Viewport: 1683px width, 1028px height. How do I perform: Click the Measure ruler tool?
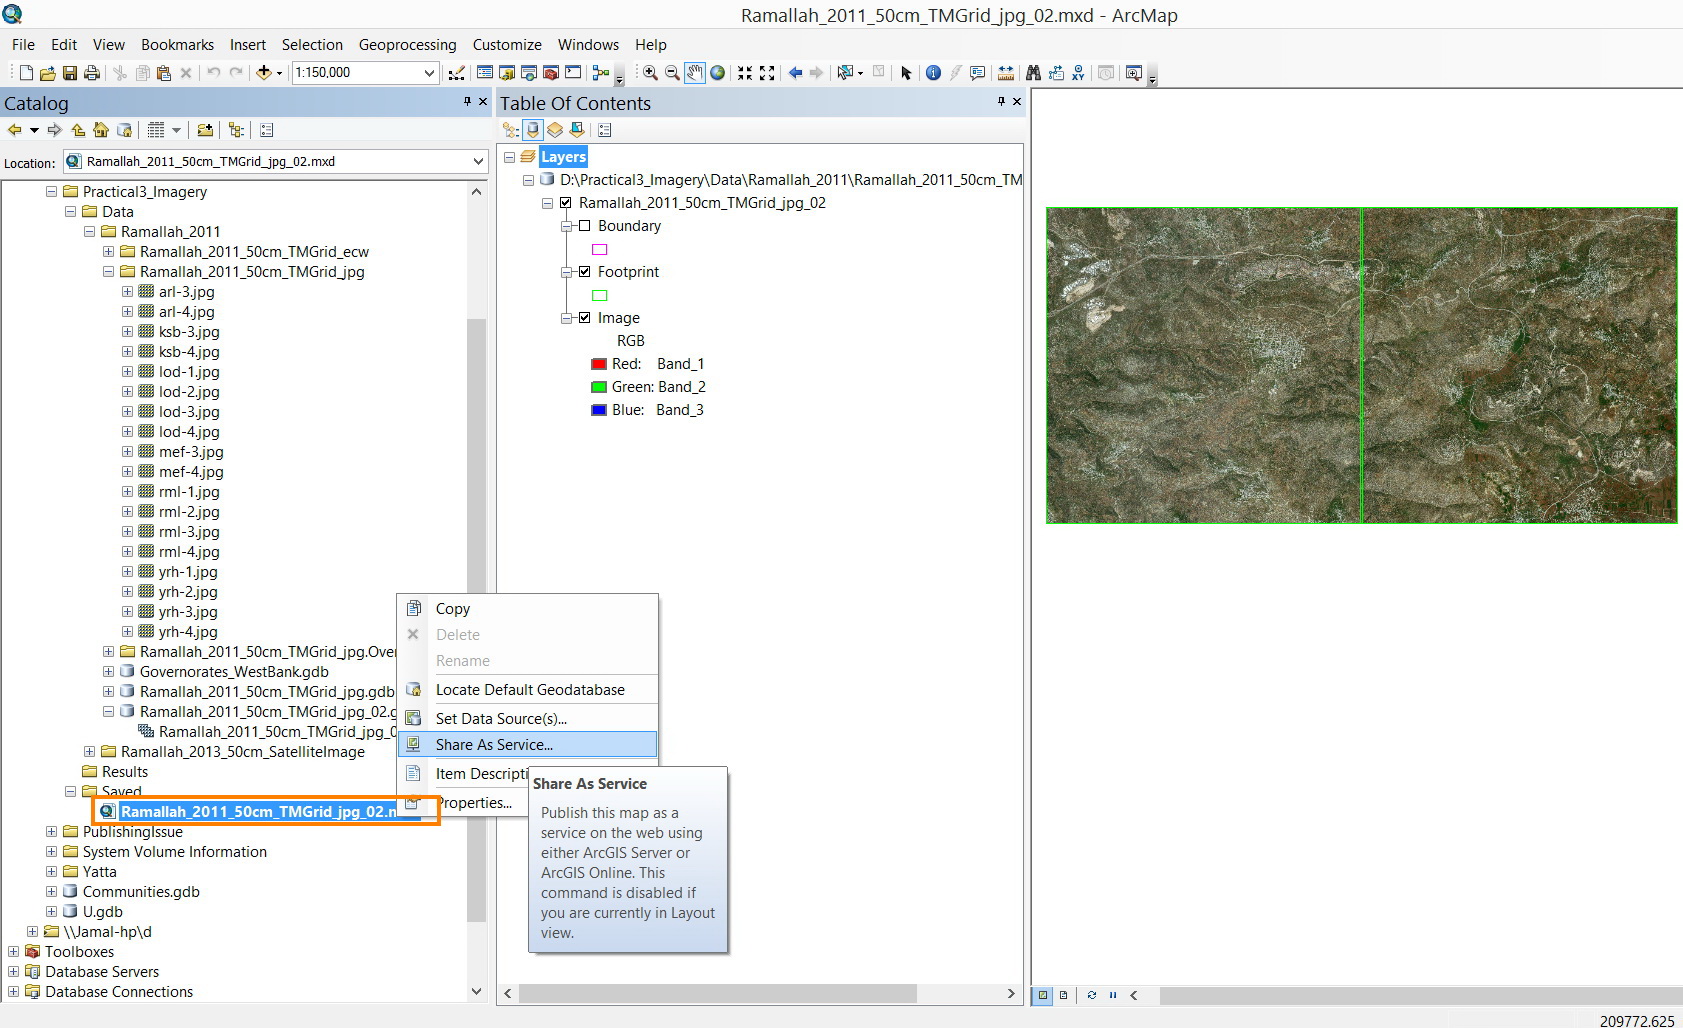pos(1006,73)
